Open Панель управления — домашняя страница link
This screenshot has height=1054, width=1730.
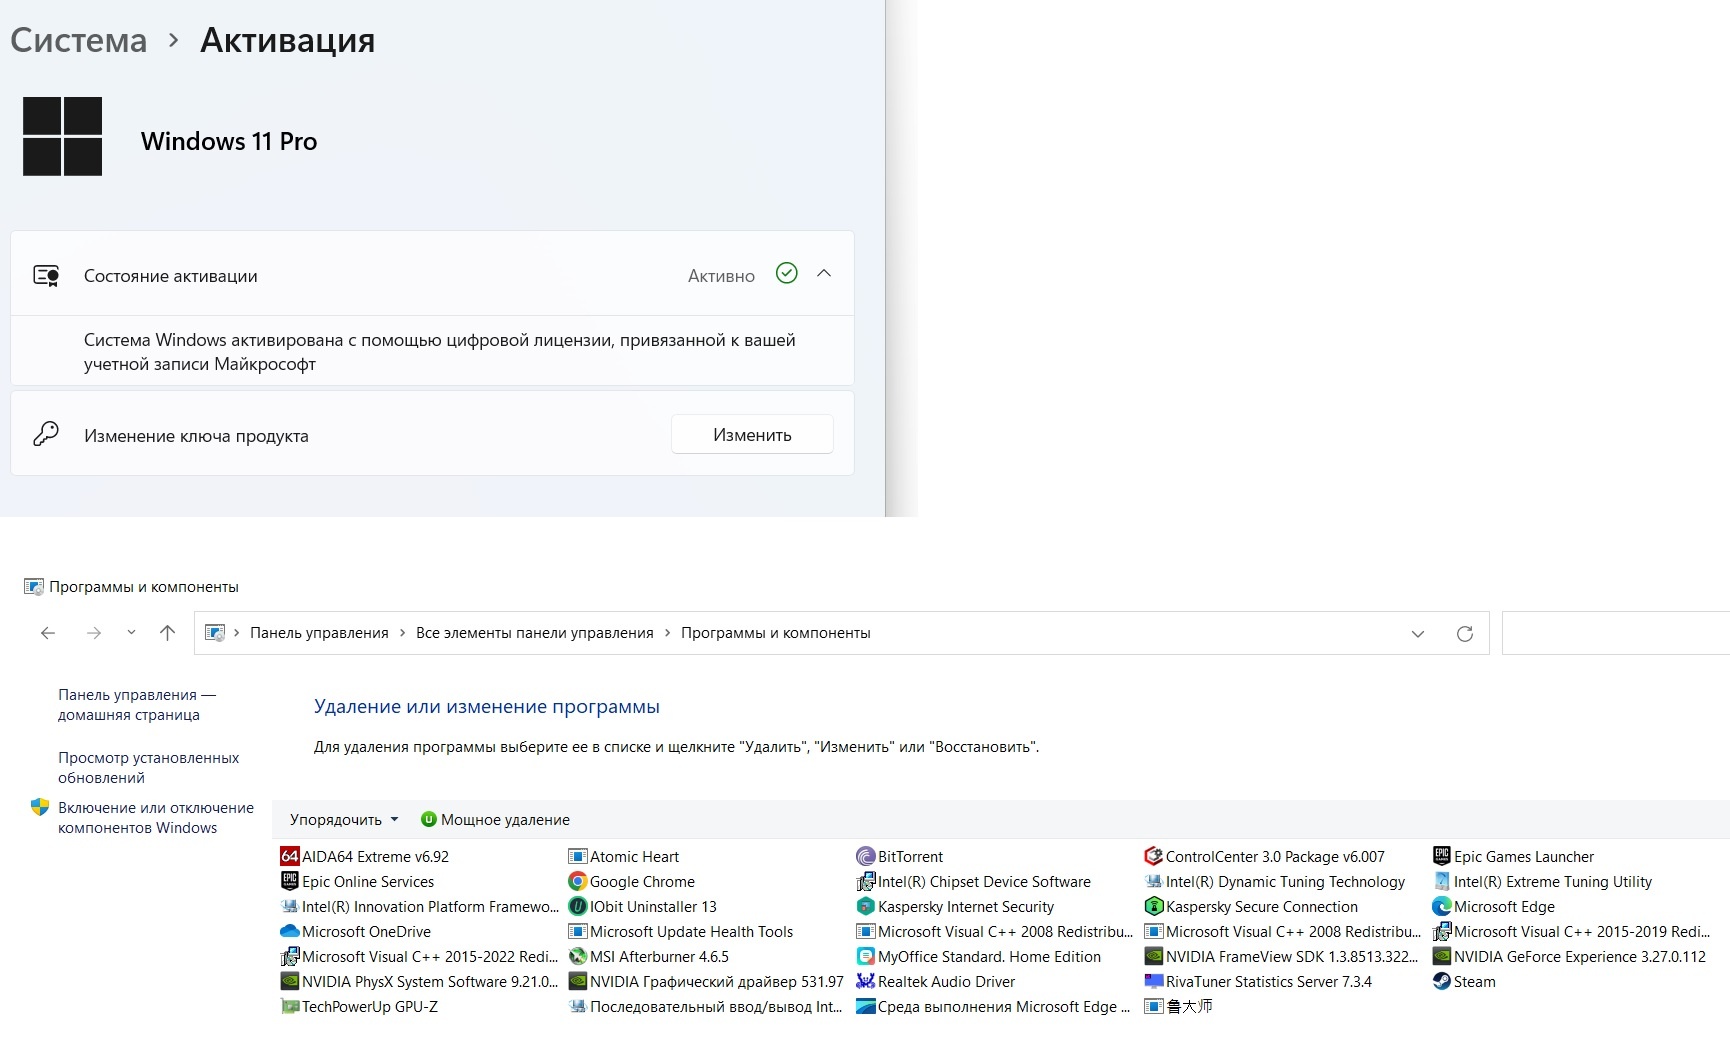pos(137,705)
